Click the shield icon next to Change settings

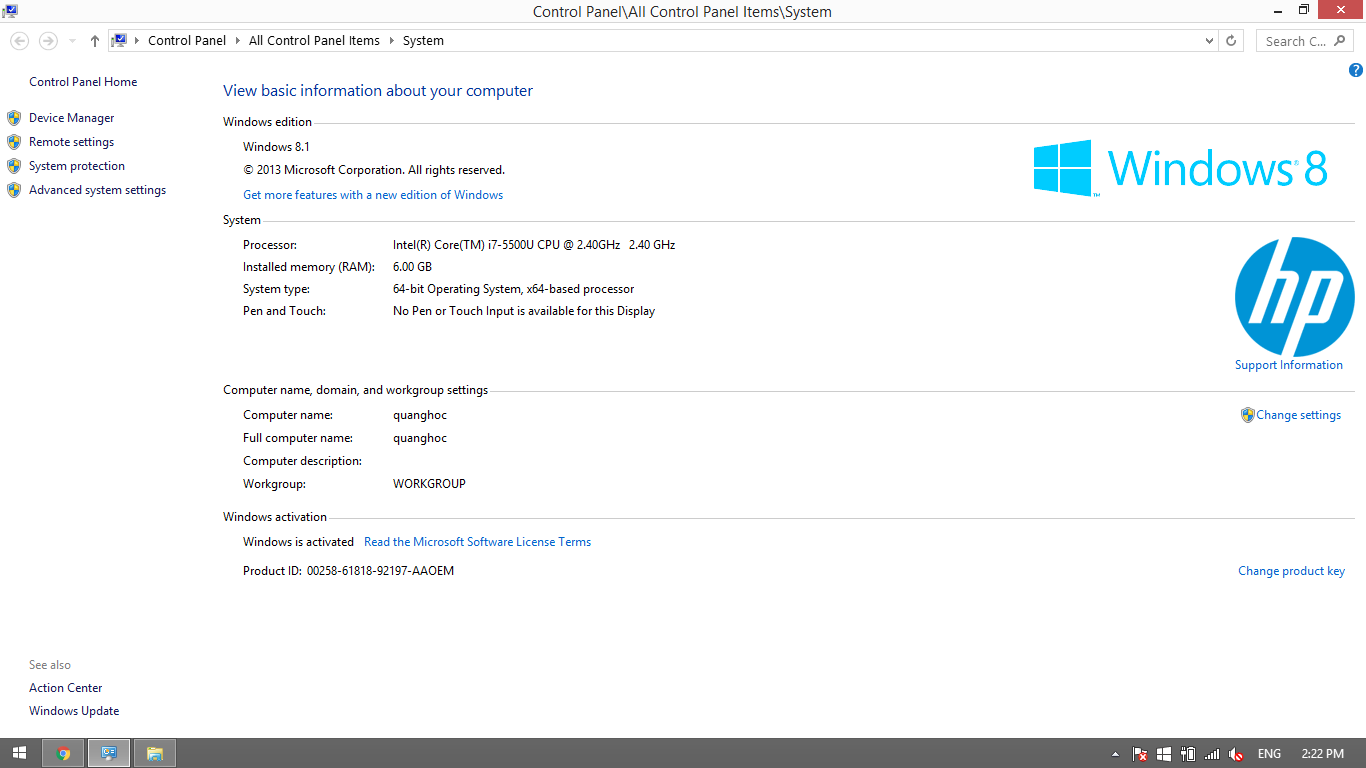(1247, 415)
